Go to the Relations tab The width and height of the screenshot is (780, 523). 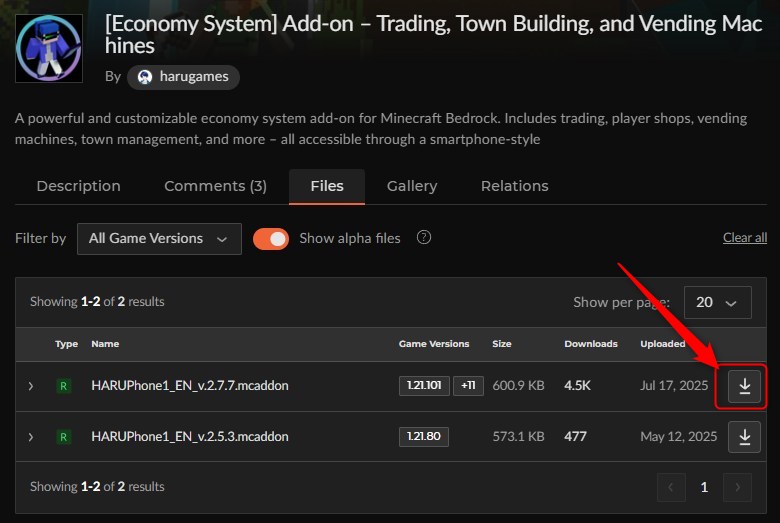(515, 186)
